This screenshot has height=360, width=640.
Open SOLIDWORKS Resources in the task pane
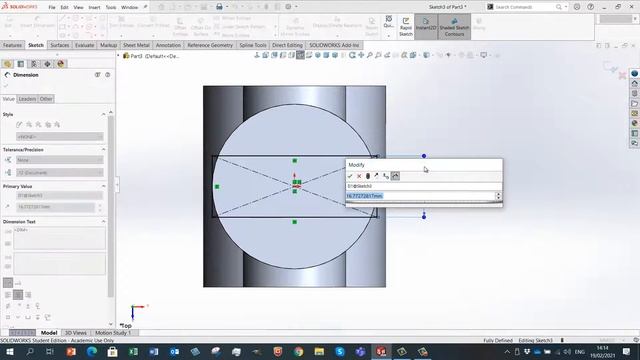tap(634, 83)
